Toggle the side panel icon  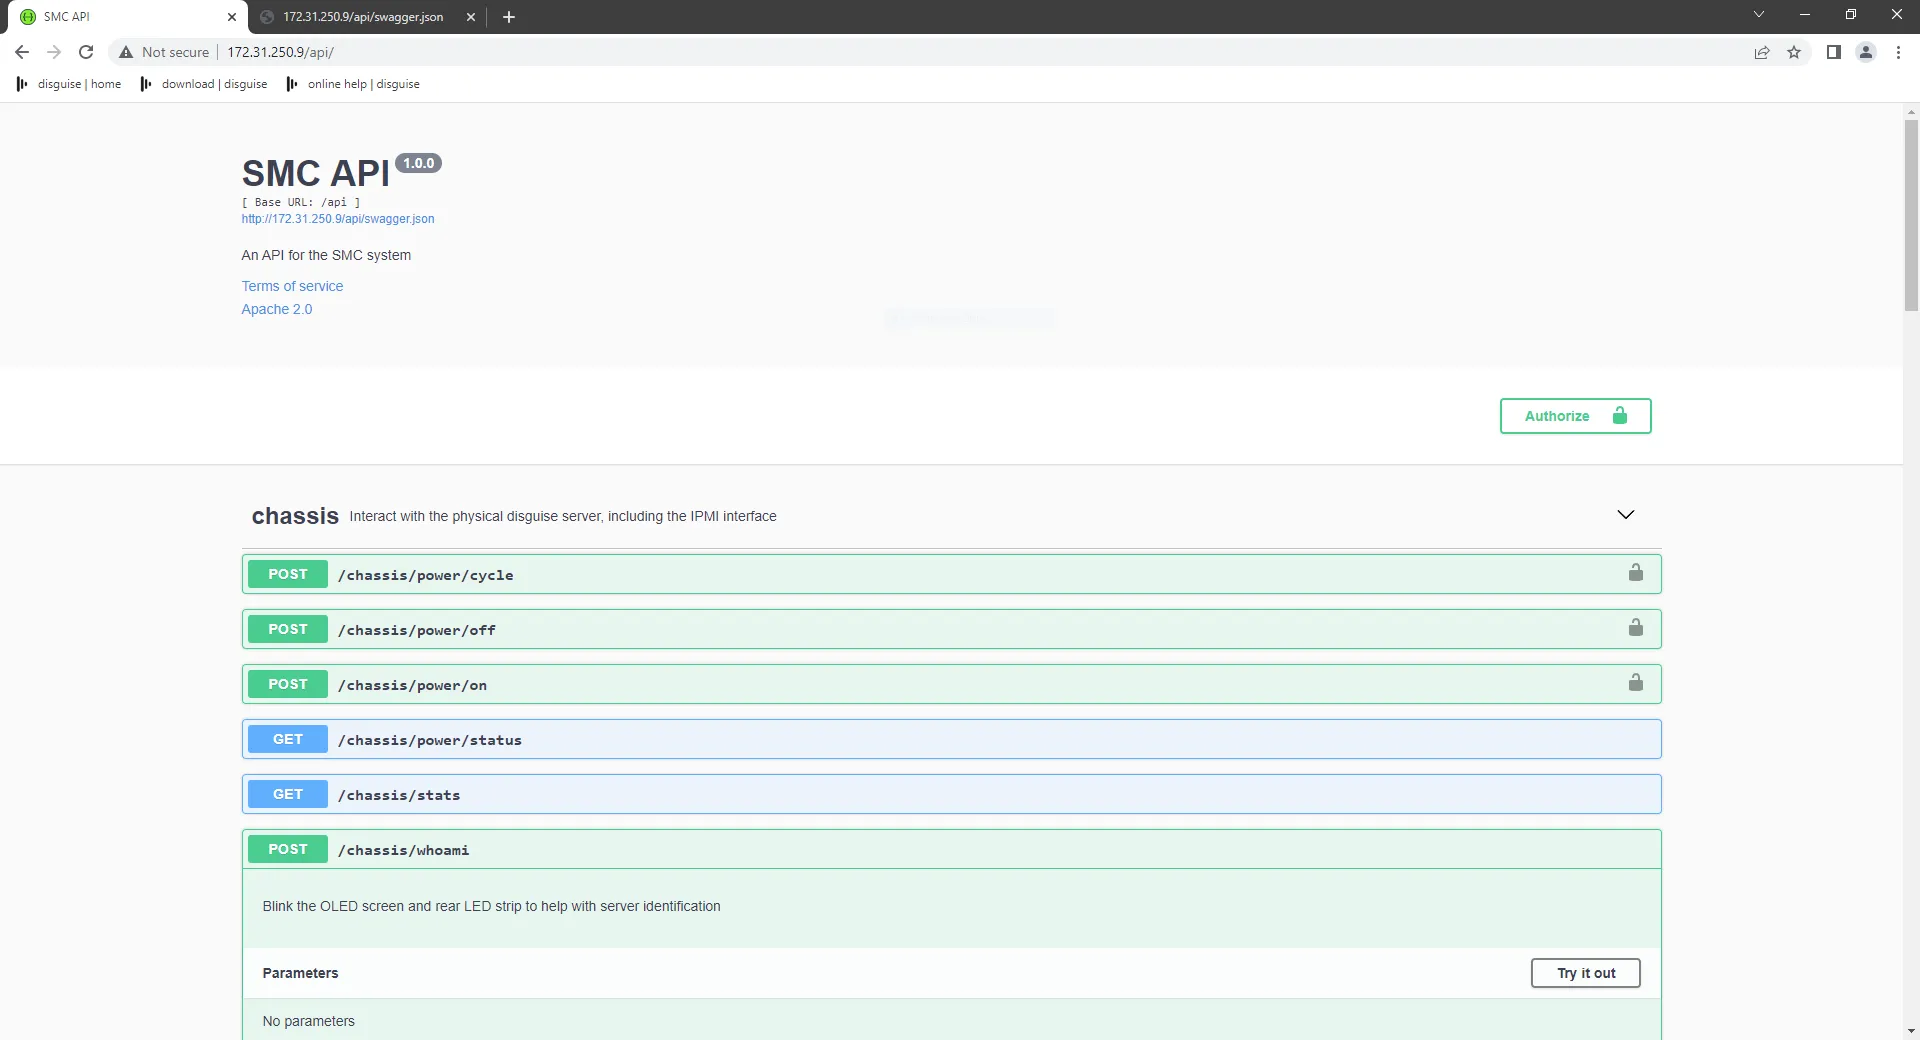[1835, 52]
